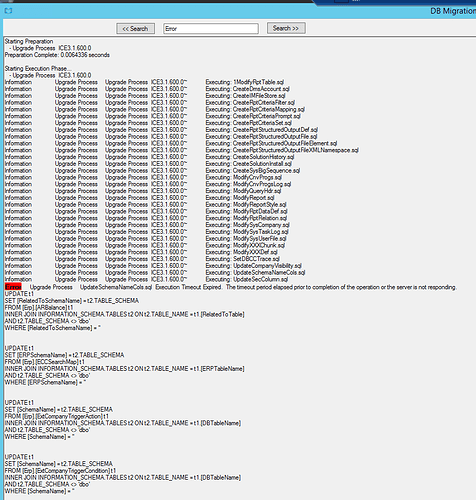This screenshot has height=500, width=476.
Task: Click 'Executing: ModifyXXXDef.sql' log line
Action: [242, 252]
